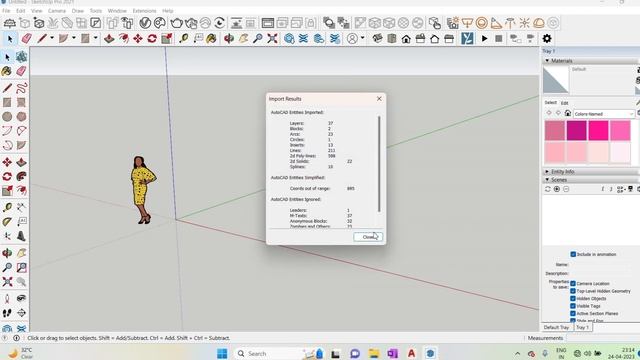Click the Close button in Import Results

point(368,237)
